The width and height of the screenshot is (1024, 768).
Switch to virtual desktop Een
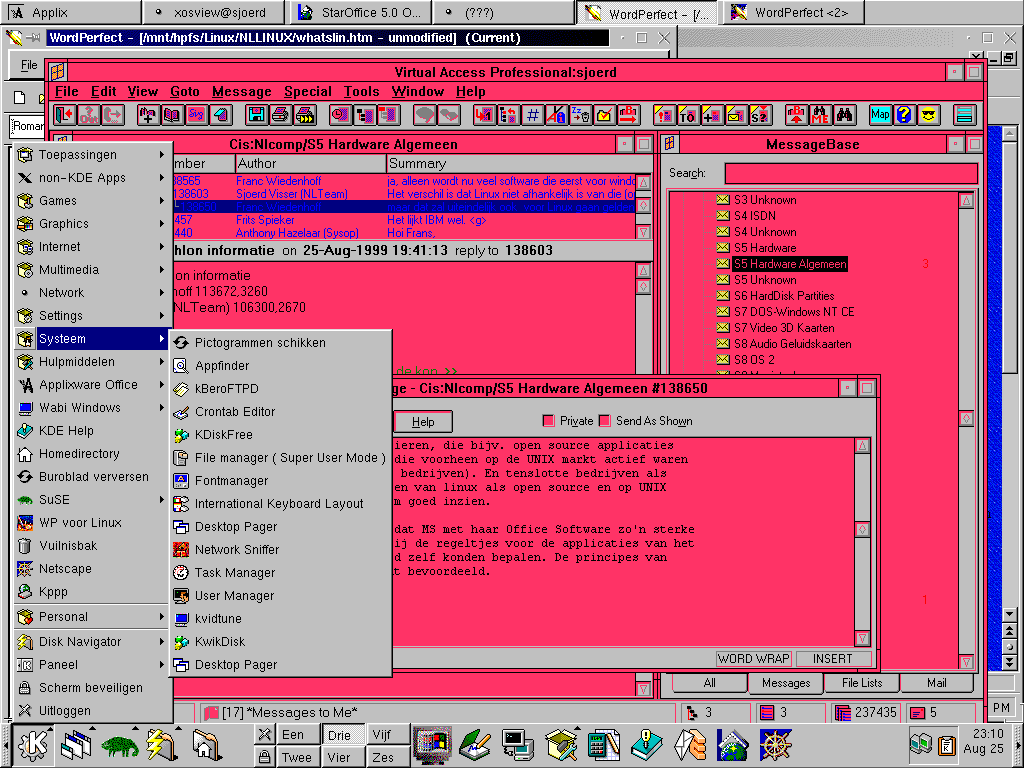click(x=298, y=735)
